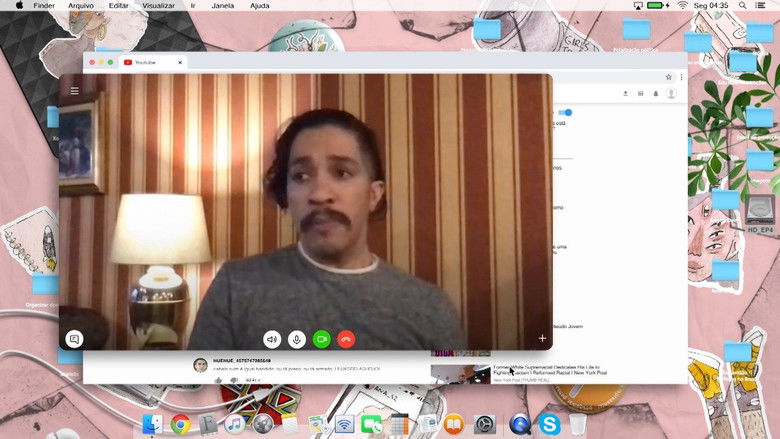Image resolution: width=780 pixels, height=439 pixels.
Task: Open the Visualizar menu in menu bar
Action: pos(158,6)
